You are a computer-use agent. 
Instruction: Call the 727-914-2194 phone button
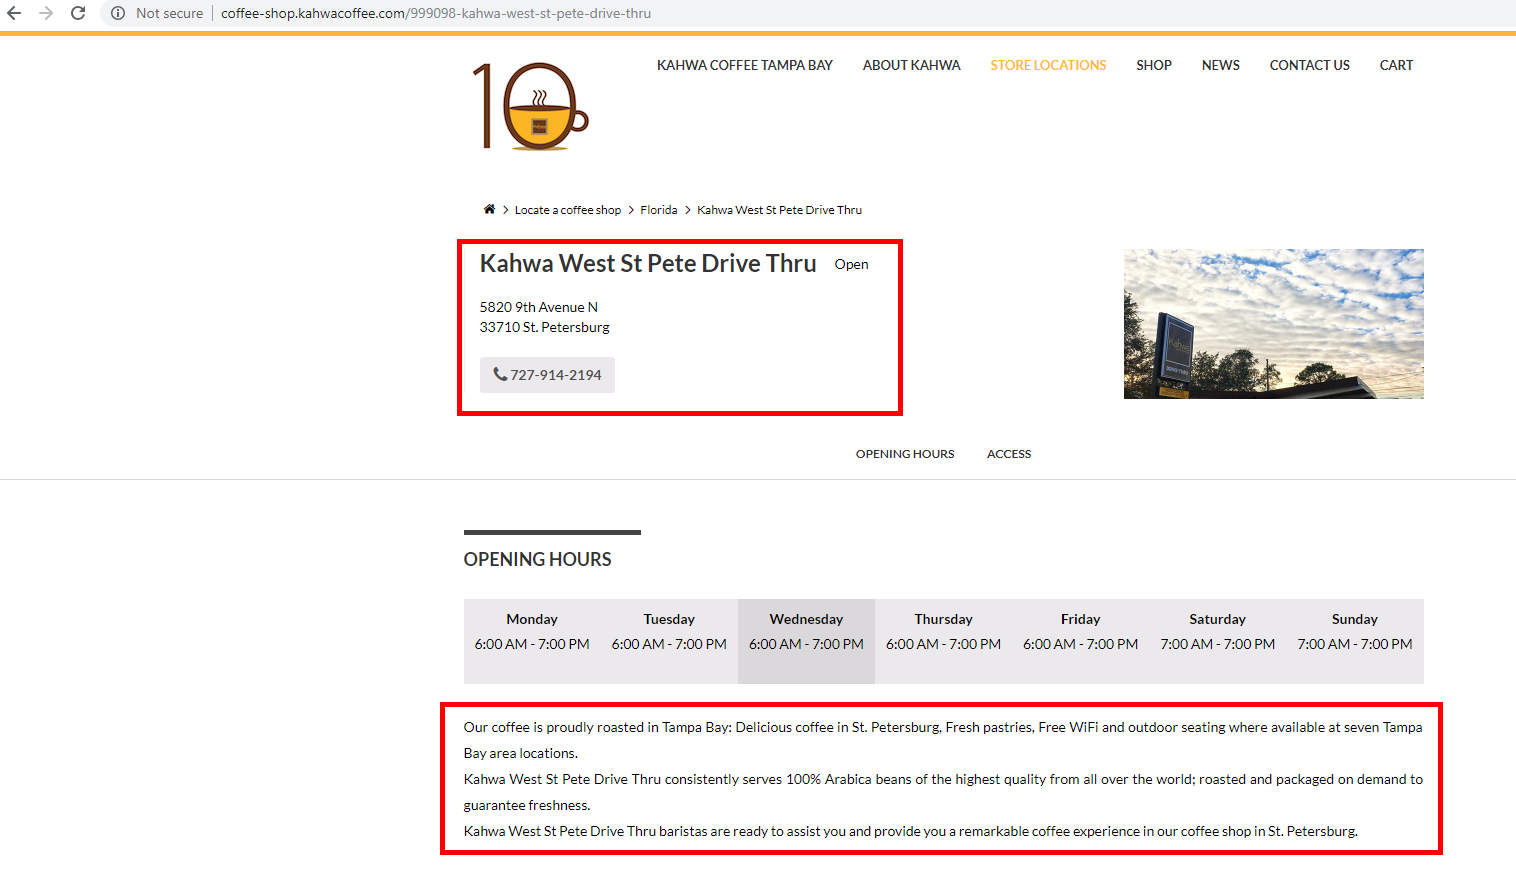tap(547, 375)
